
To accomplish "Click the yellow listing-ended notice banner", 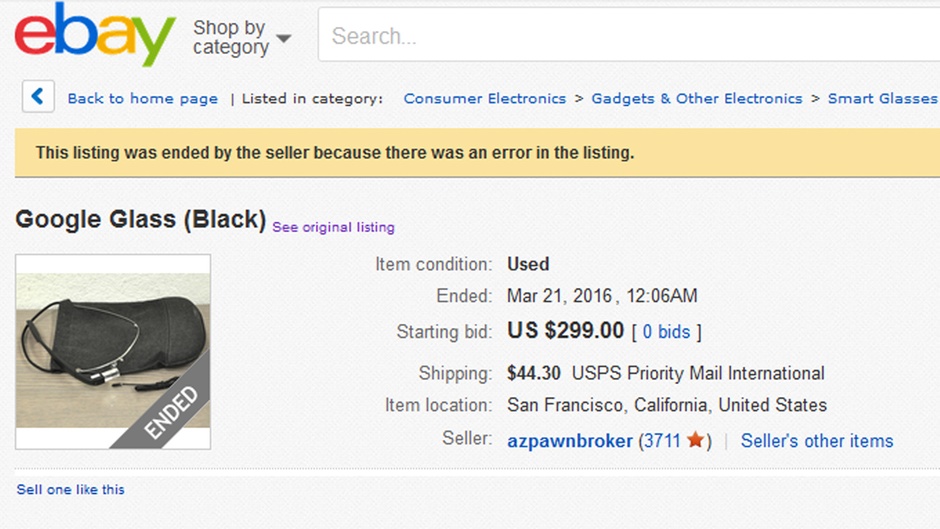I will coord(477,152).
